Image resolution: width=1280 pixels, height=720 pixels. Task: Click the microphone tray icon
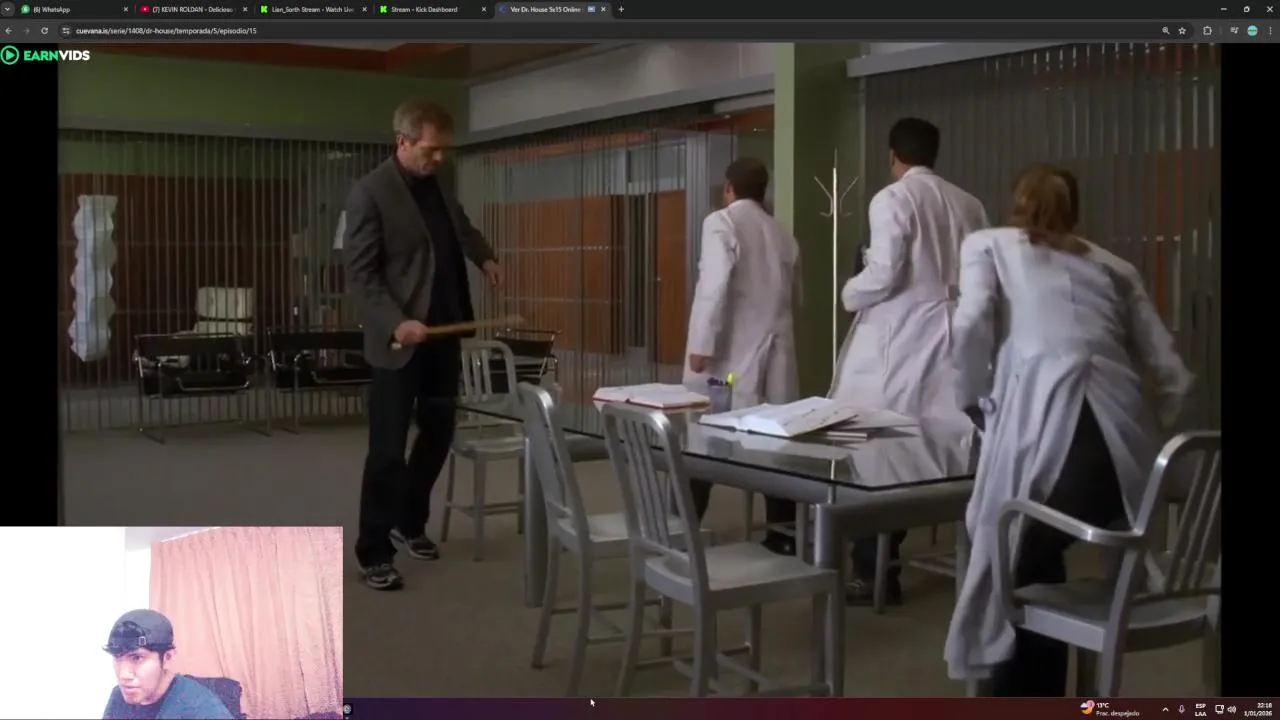coord(1182,709)
